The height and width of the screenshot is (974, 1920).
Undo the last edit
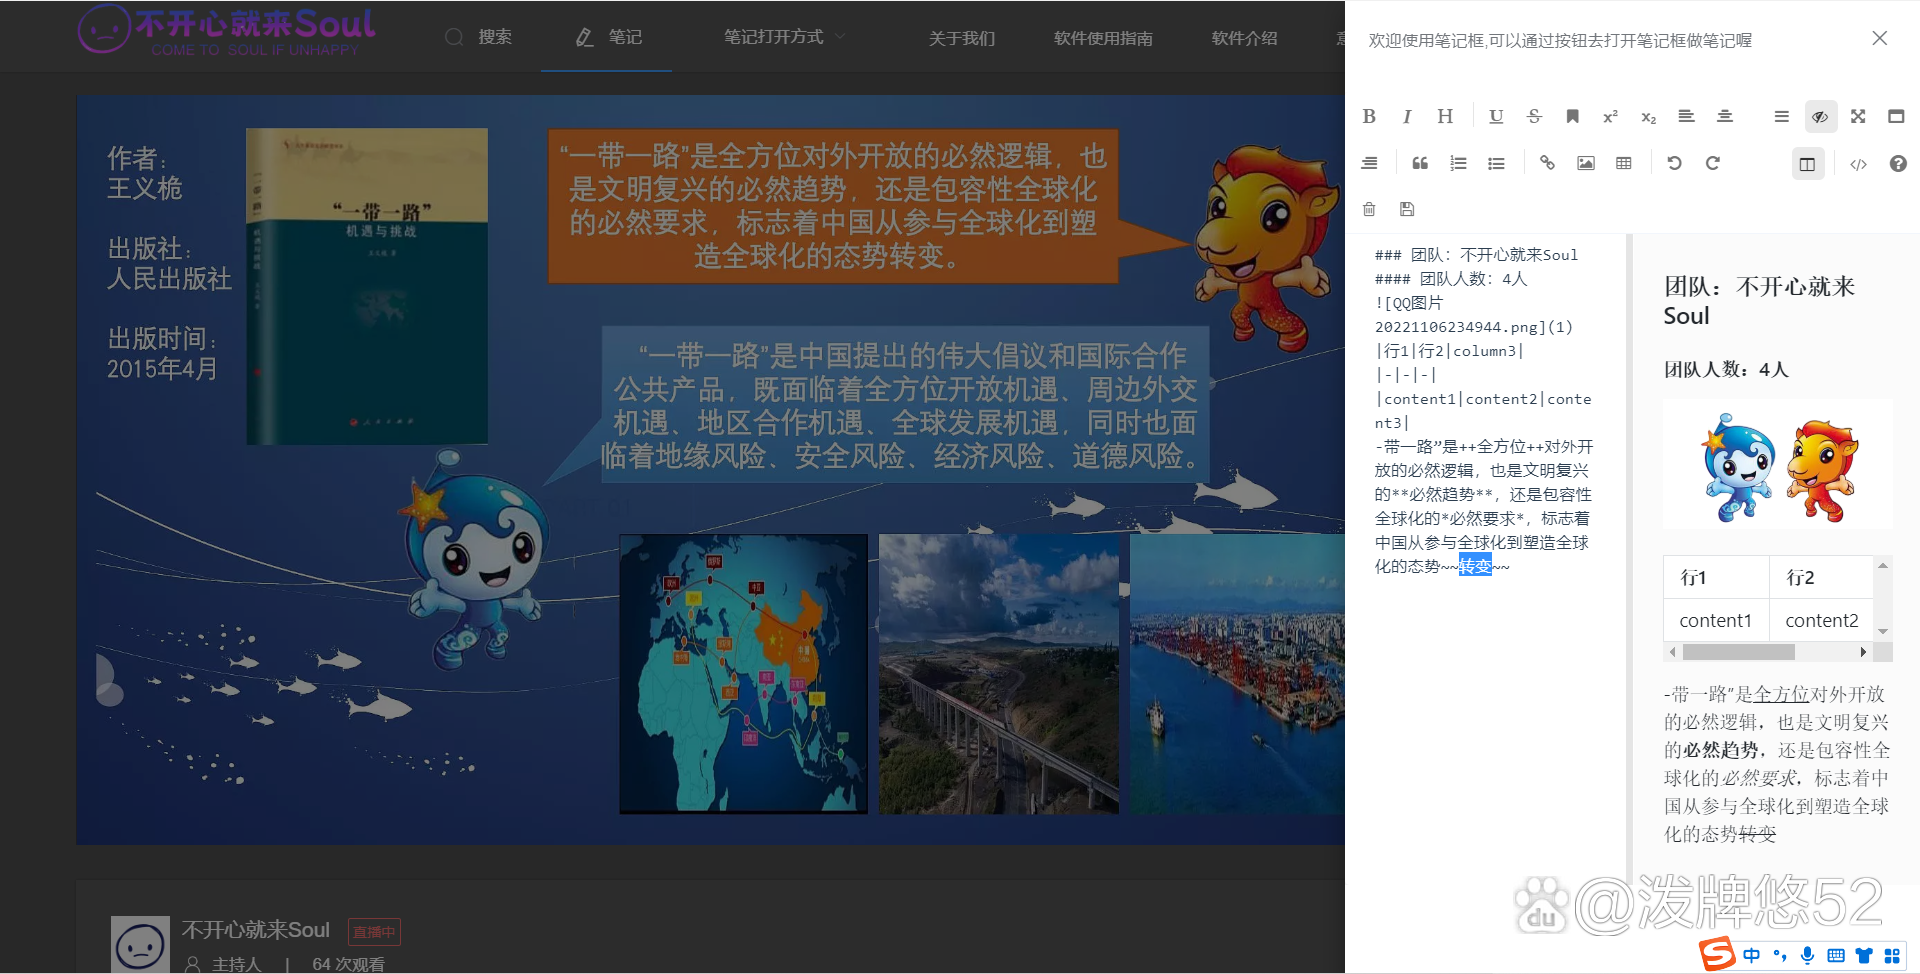coord(1674,163)
